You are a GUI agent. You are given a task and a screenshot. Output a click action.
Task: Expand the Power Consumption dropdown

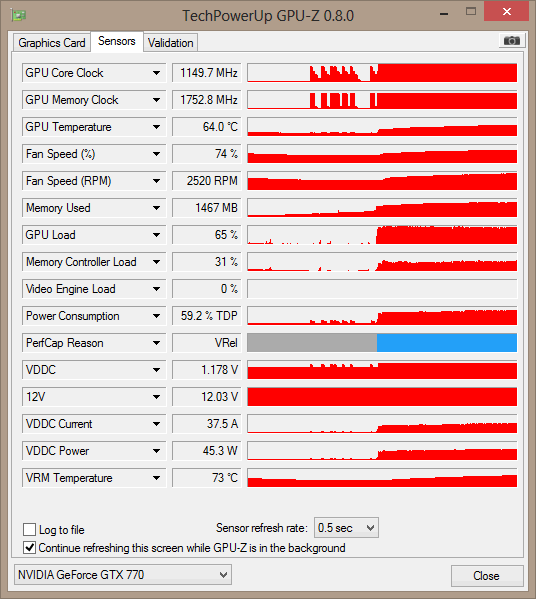(x=156, y=316)
